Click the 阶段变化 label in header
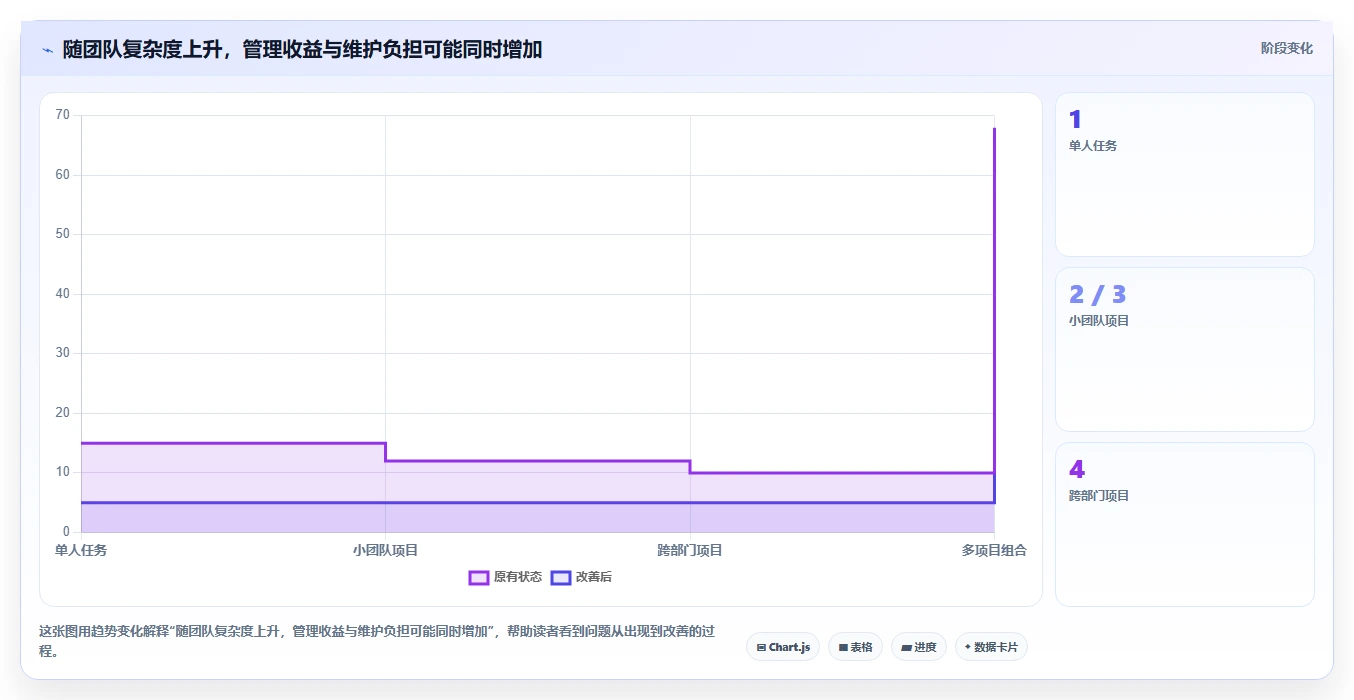 (1286, 48)
